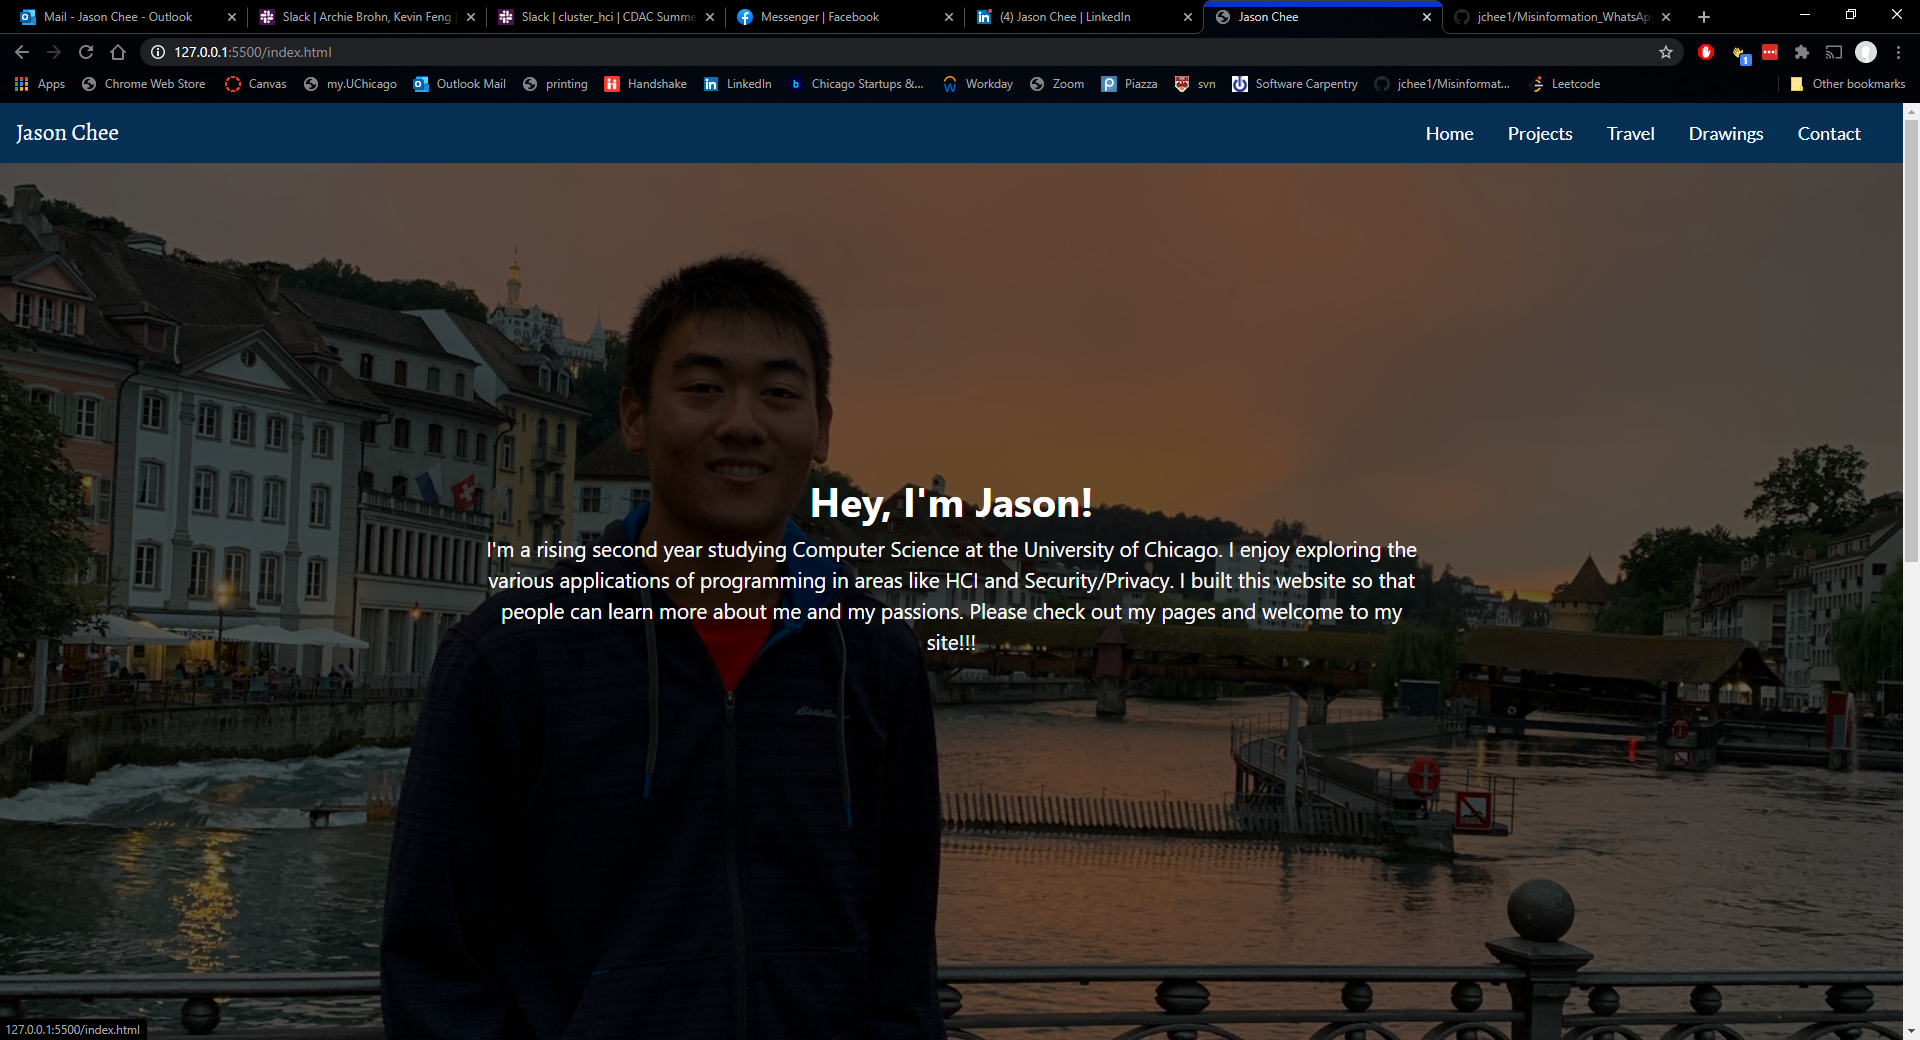This screenshot has width=1920, height=1040.
Task: Bookmark this page with the star icon
Action: pyautogui.click(x=1666, y=52)
